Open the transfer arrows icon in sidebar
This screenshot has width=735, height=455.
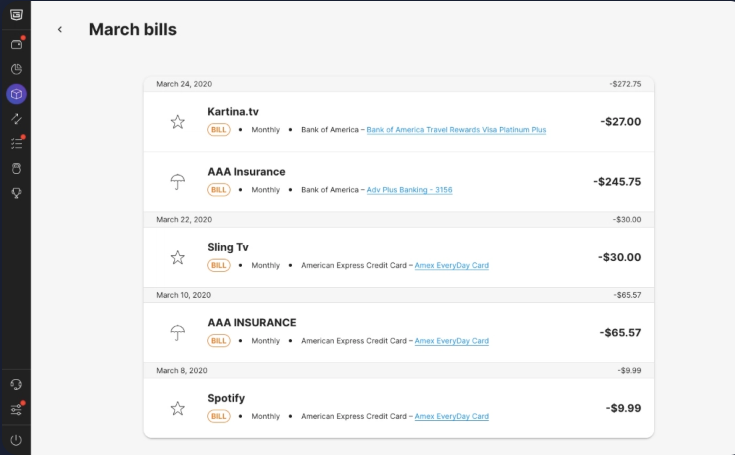click(16, 119)
